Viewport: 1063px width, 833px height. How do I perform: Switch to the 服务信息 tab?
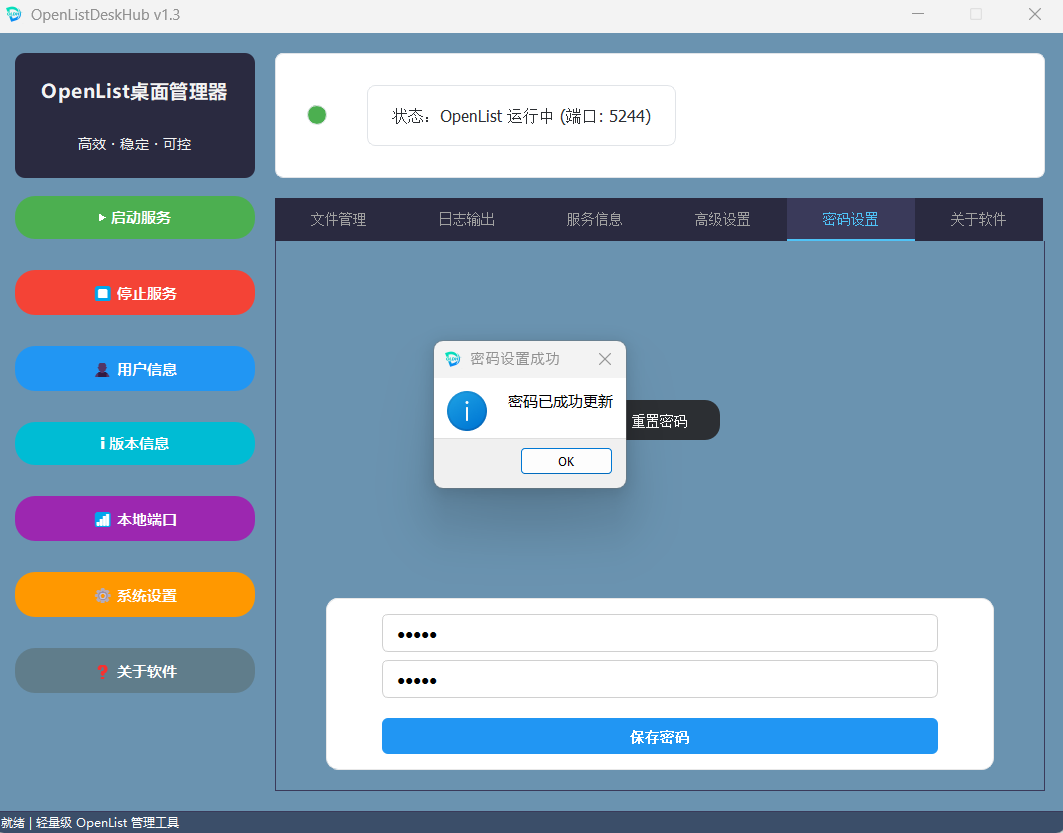[x=595, y=219]
